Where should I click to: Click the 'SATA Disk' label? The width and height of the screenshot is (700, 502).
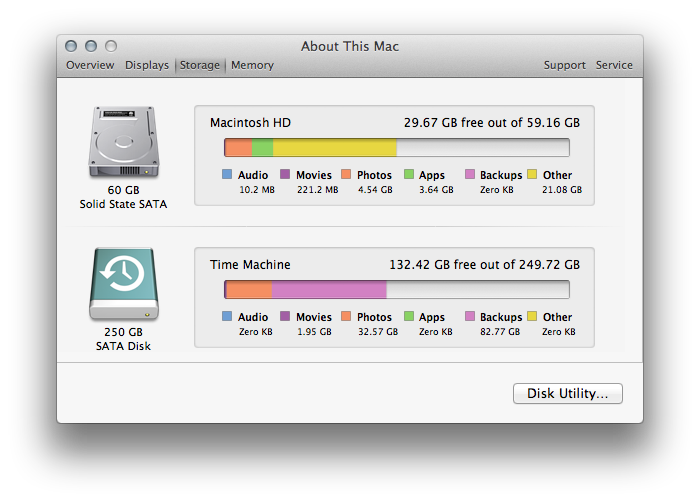pos(123,346)
